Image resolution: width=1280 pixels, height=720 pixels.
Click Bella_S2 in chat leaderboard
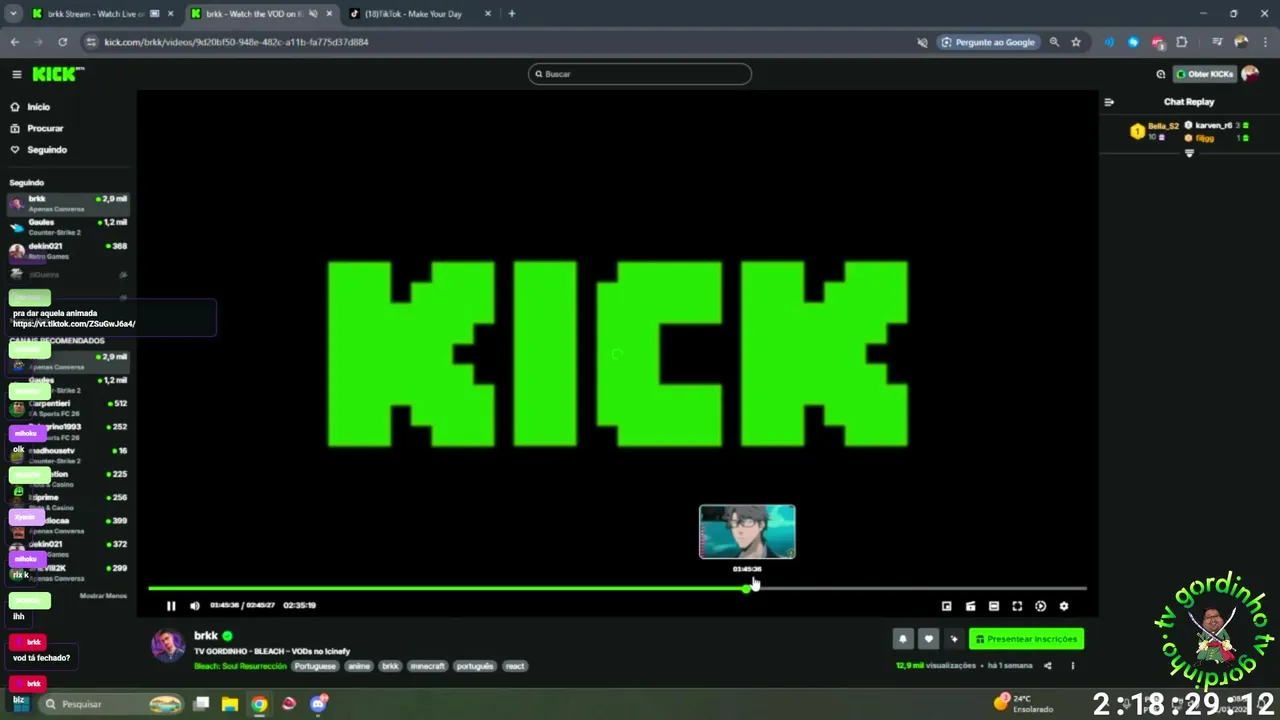coord(1163,126)
